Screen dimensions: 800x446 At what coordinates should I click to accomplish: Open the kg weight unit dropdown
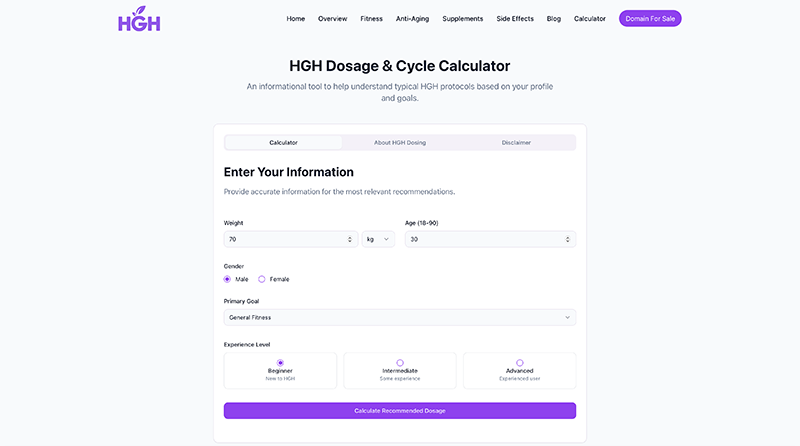click(x=378, y=239)
